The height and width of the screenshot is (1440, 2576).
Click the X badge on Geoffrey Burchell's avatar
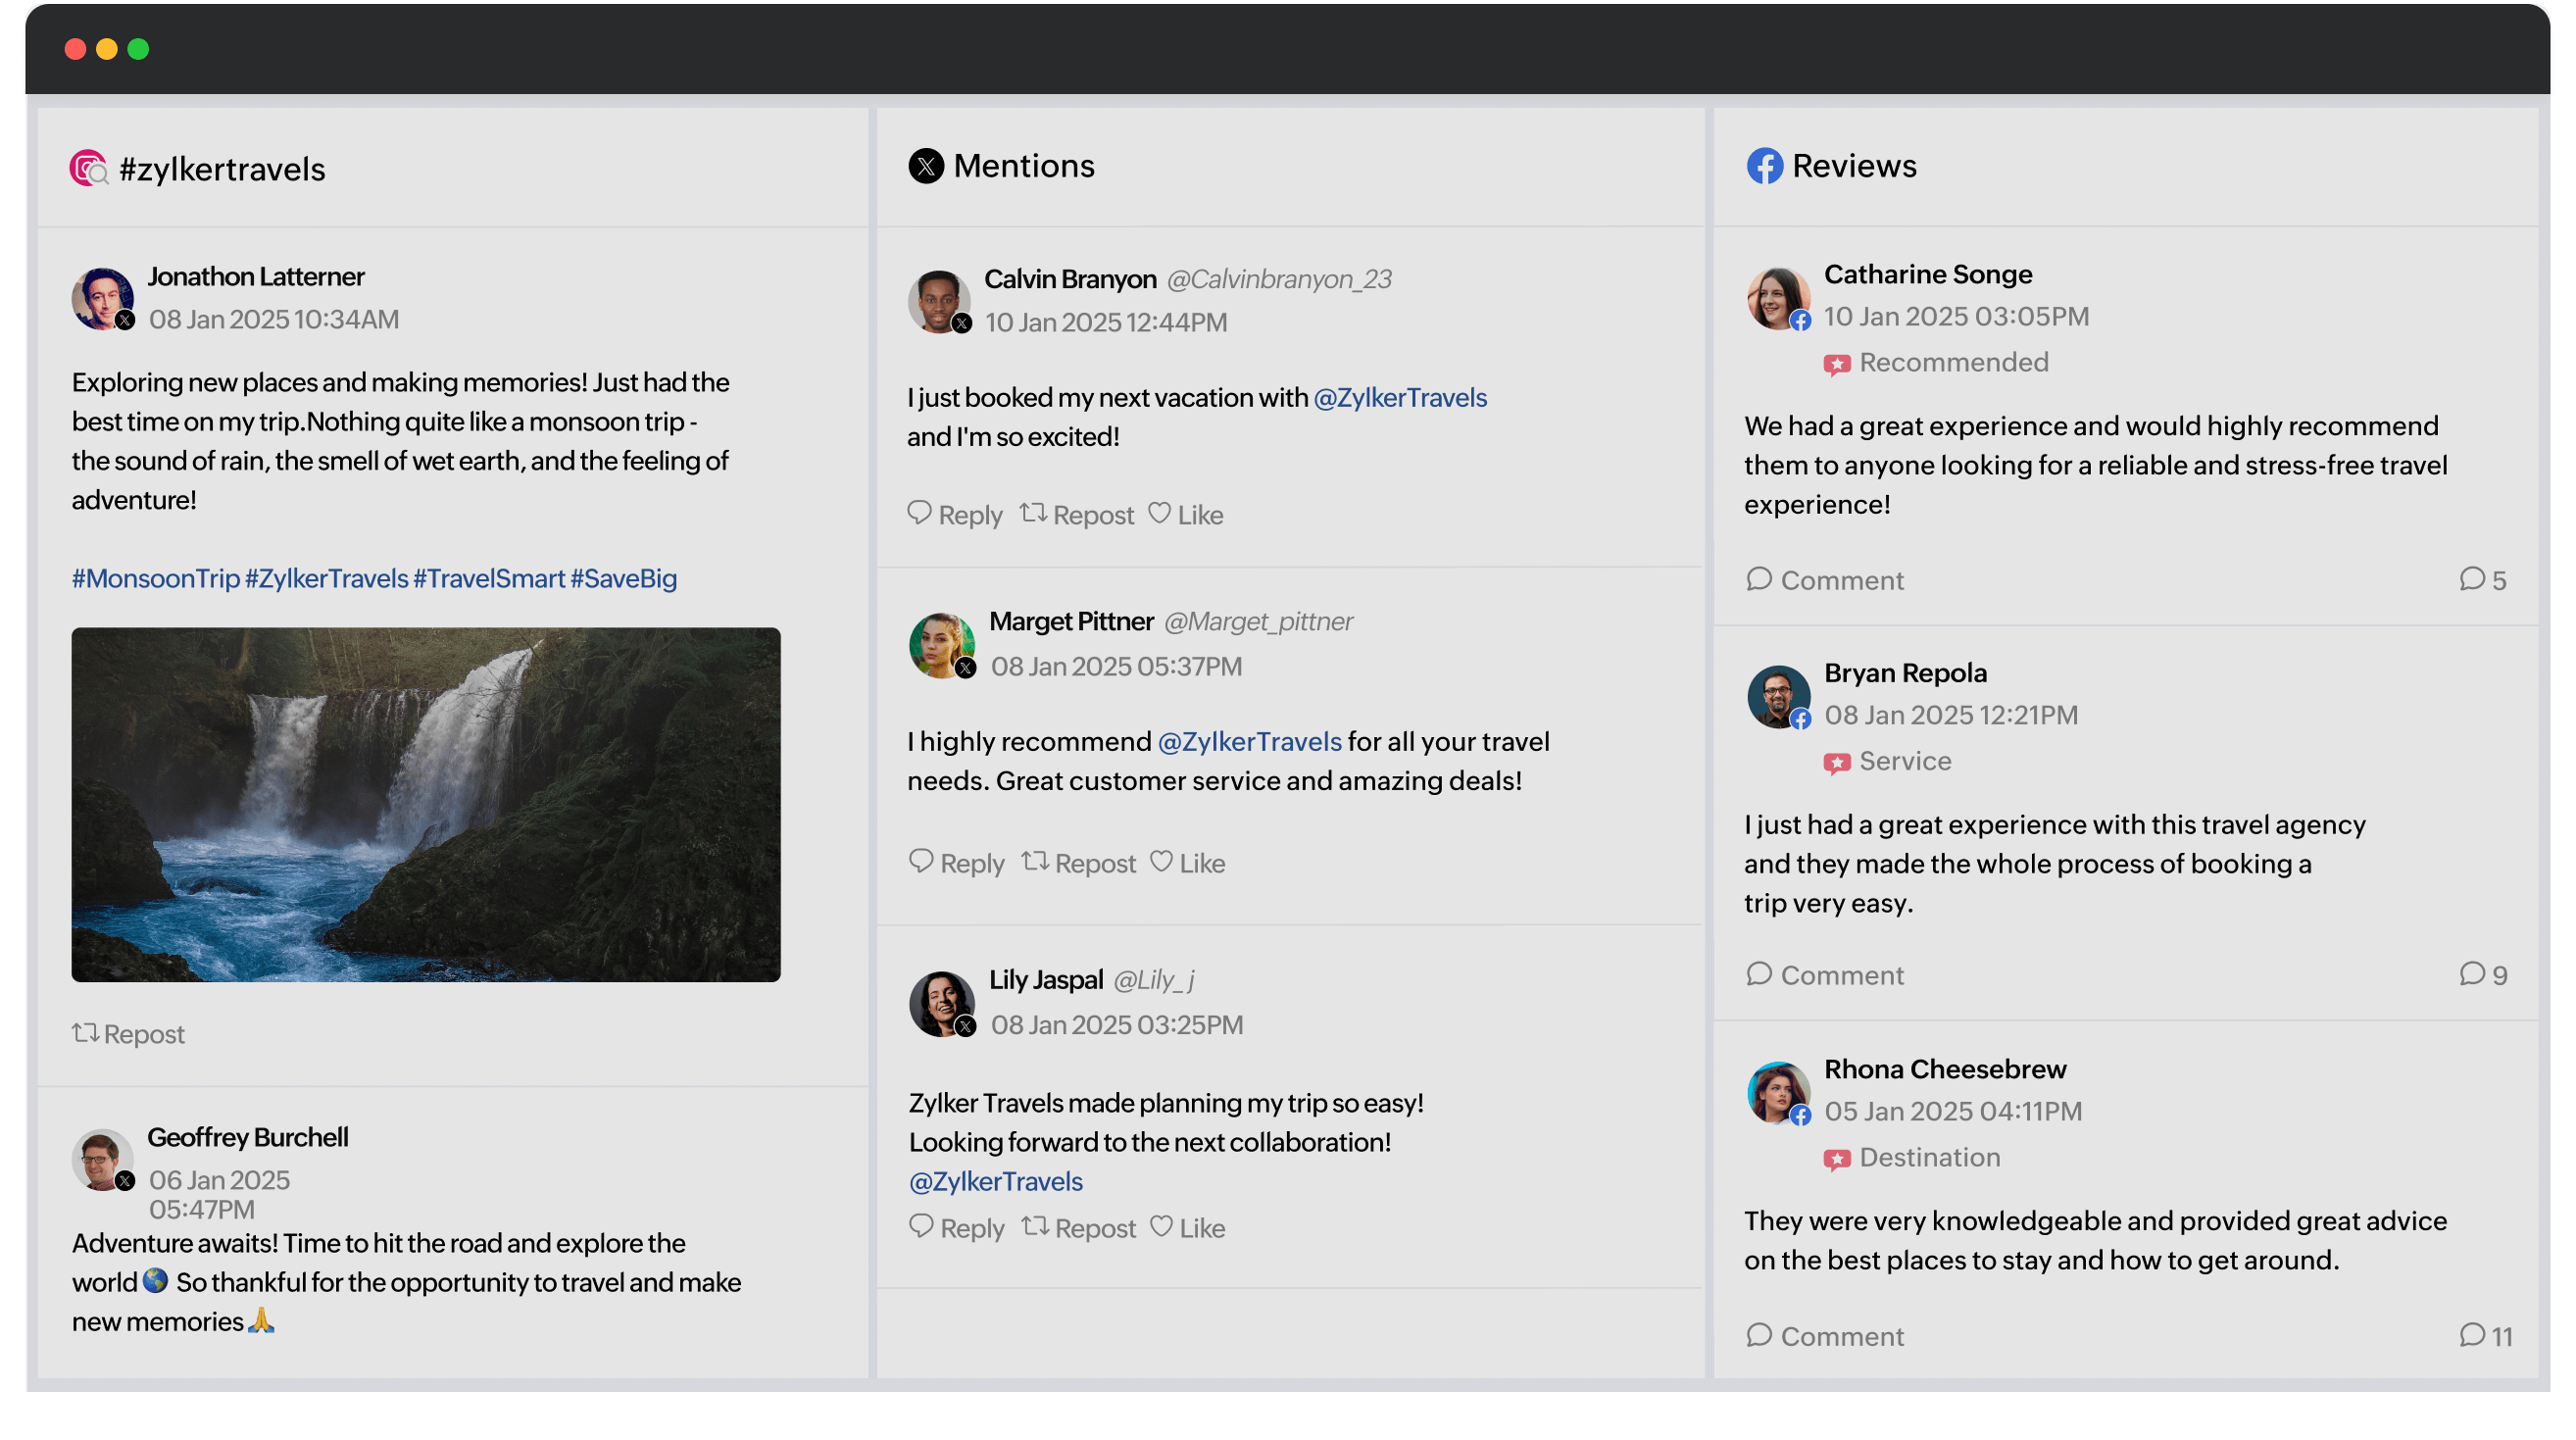click(125, 1180)
